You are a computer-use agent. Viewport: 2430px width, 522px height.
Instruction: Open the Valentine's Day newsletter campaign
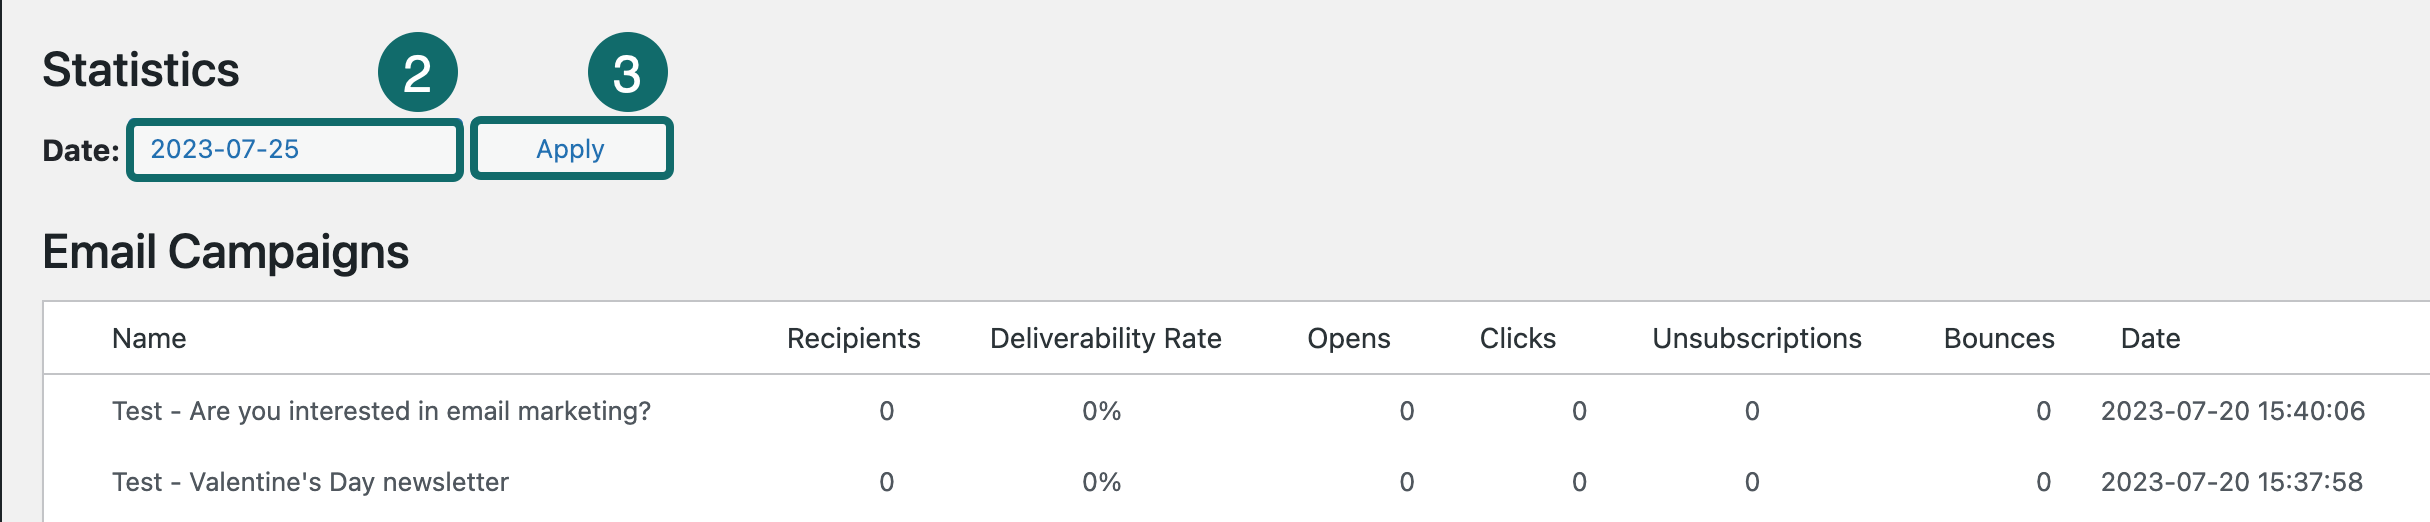310,482
